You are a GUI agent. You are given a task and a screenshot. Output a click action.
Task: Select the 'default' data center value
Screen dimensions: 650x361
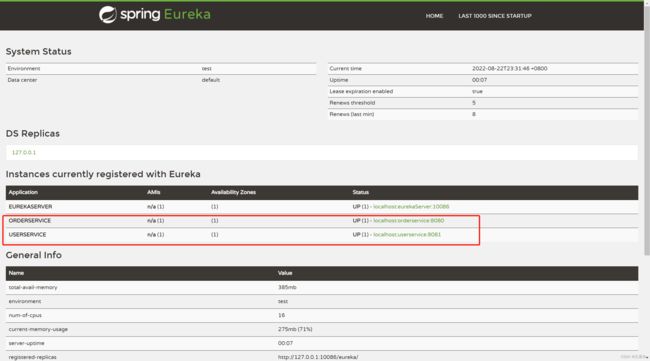click(211, 80)
